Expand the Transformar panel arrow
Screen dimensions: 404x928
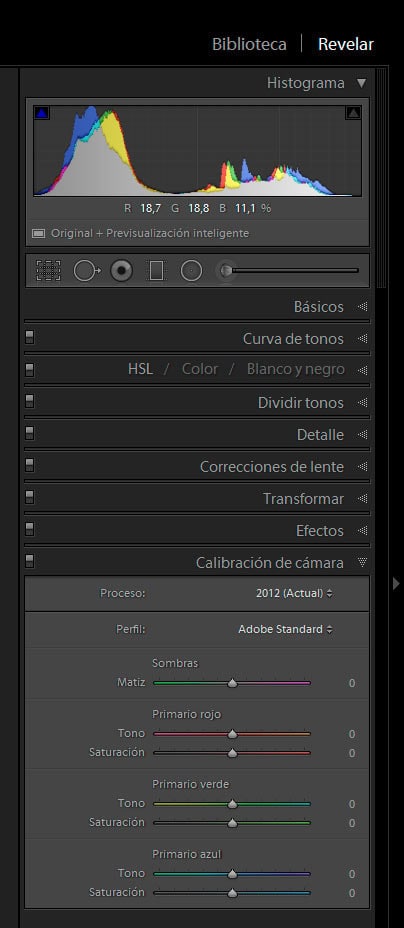point(363,498)
